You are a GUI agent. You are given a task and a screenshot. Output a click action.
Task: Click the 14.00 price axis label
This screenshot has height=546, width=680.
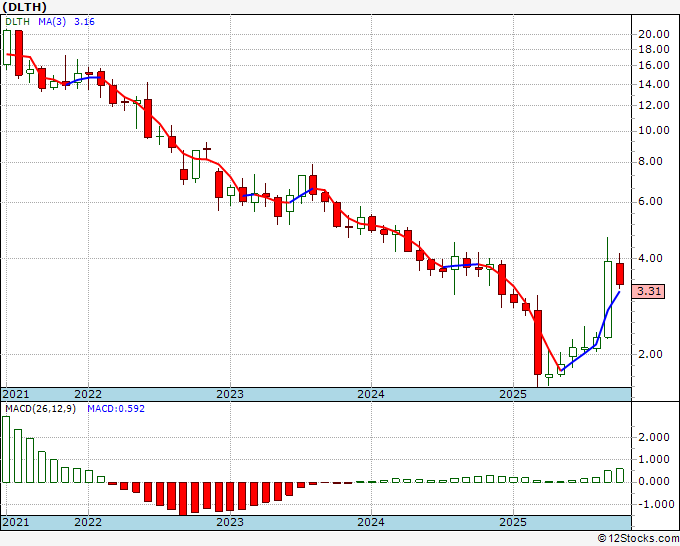click(x=653, y=84)
